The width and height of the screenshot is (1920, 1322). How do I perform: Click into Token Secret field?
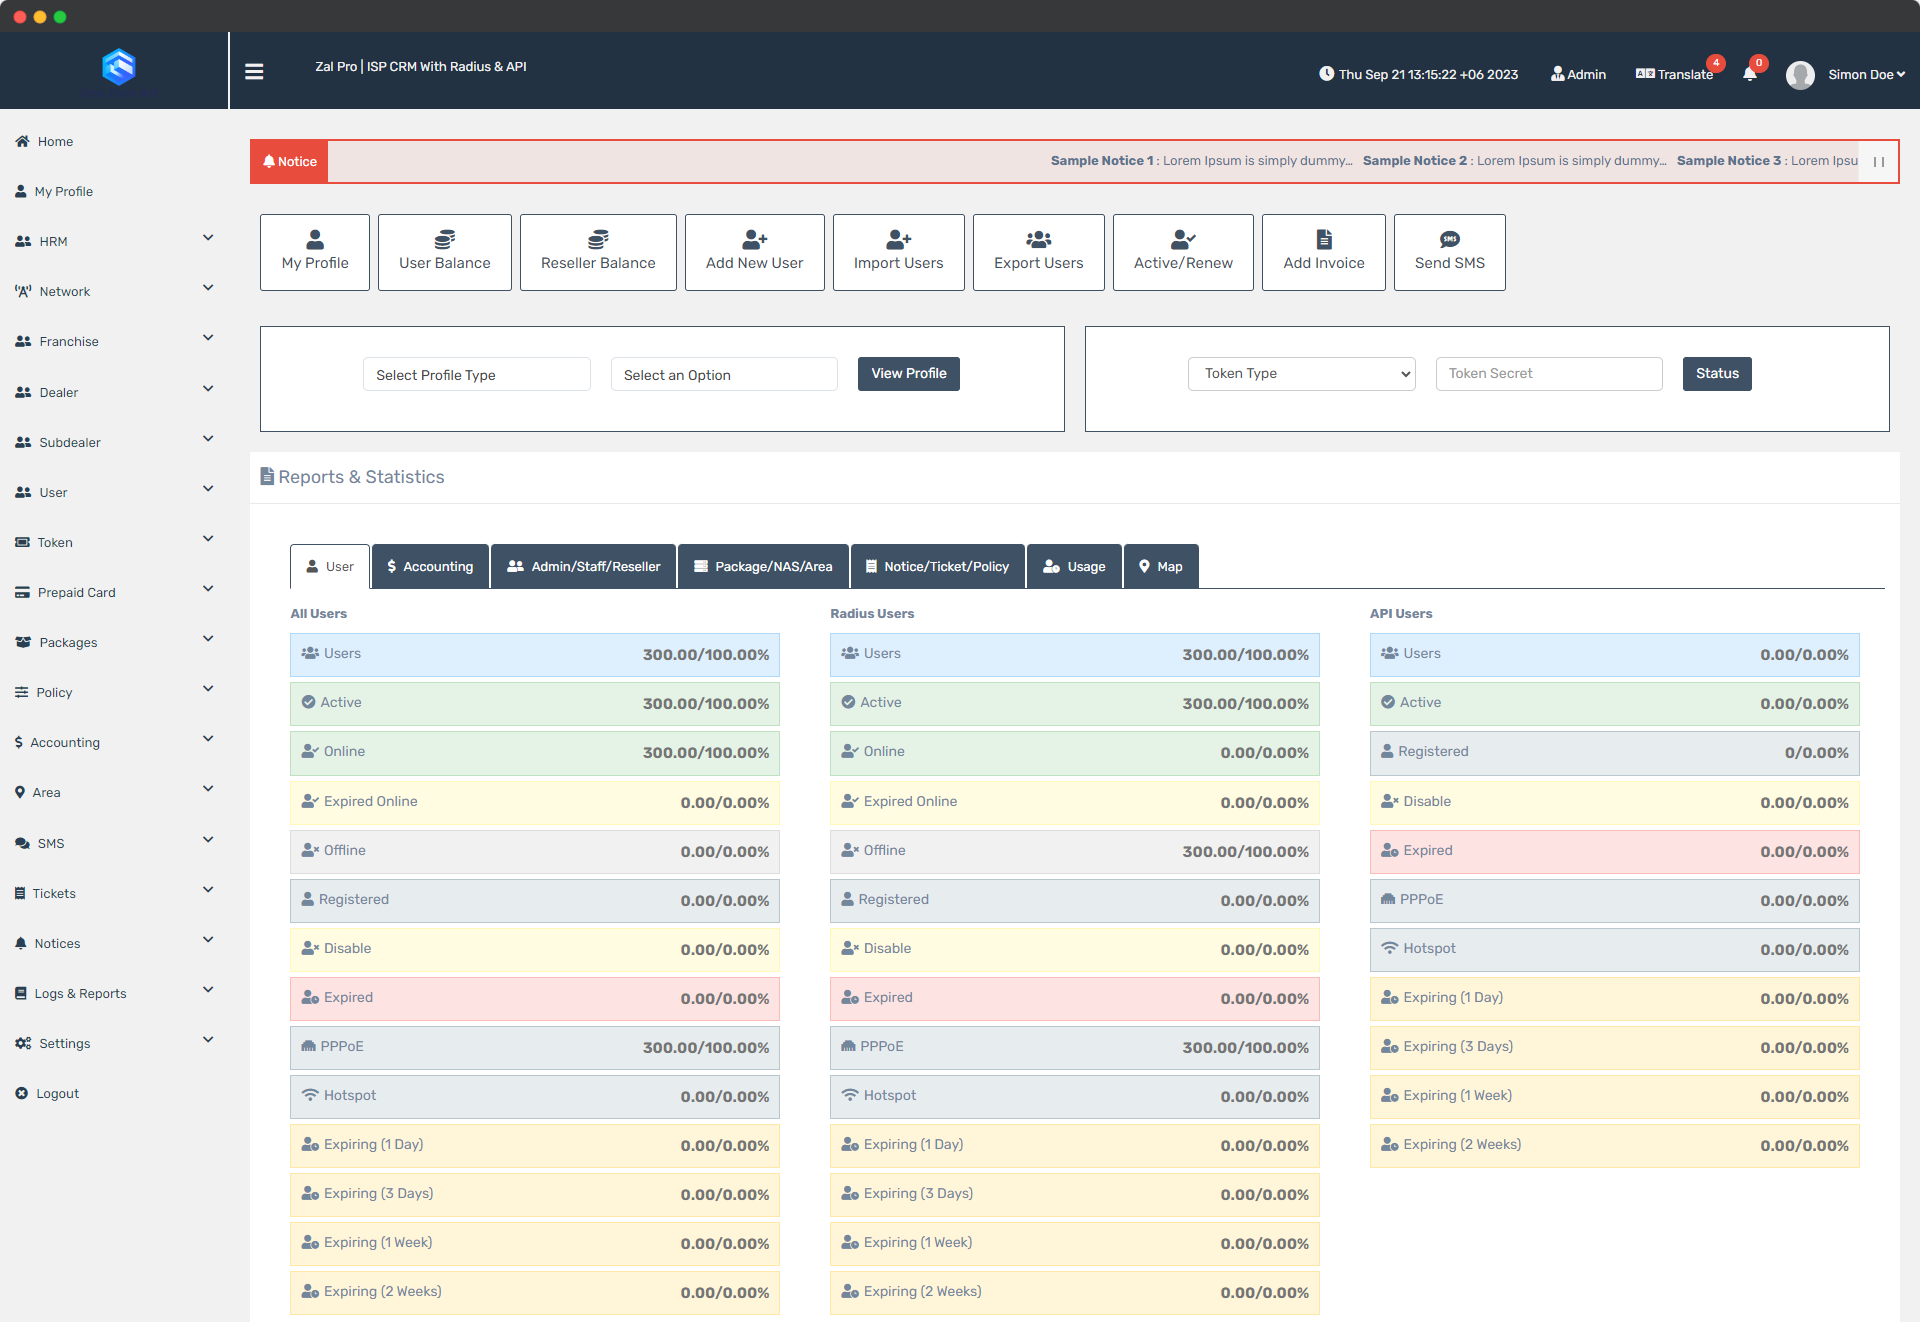pos(1549,373)
